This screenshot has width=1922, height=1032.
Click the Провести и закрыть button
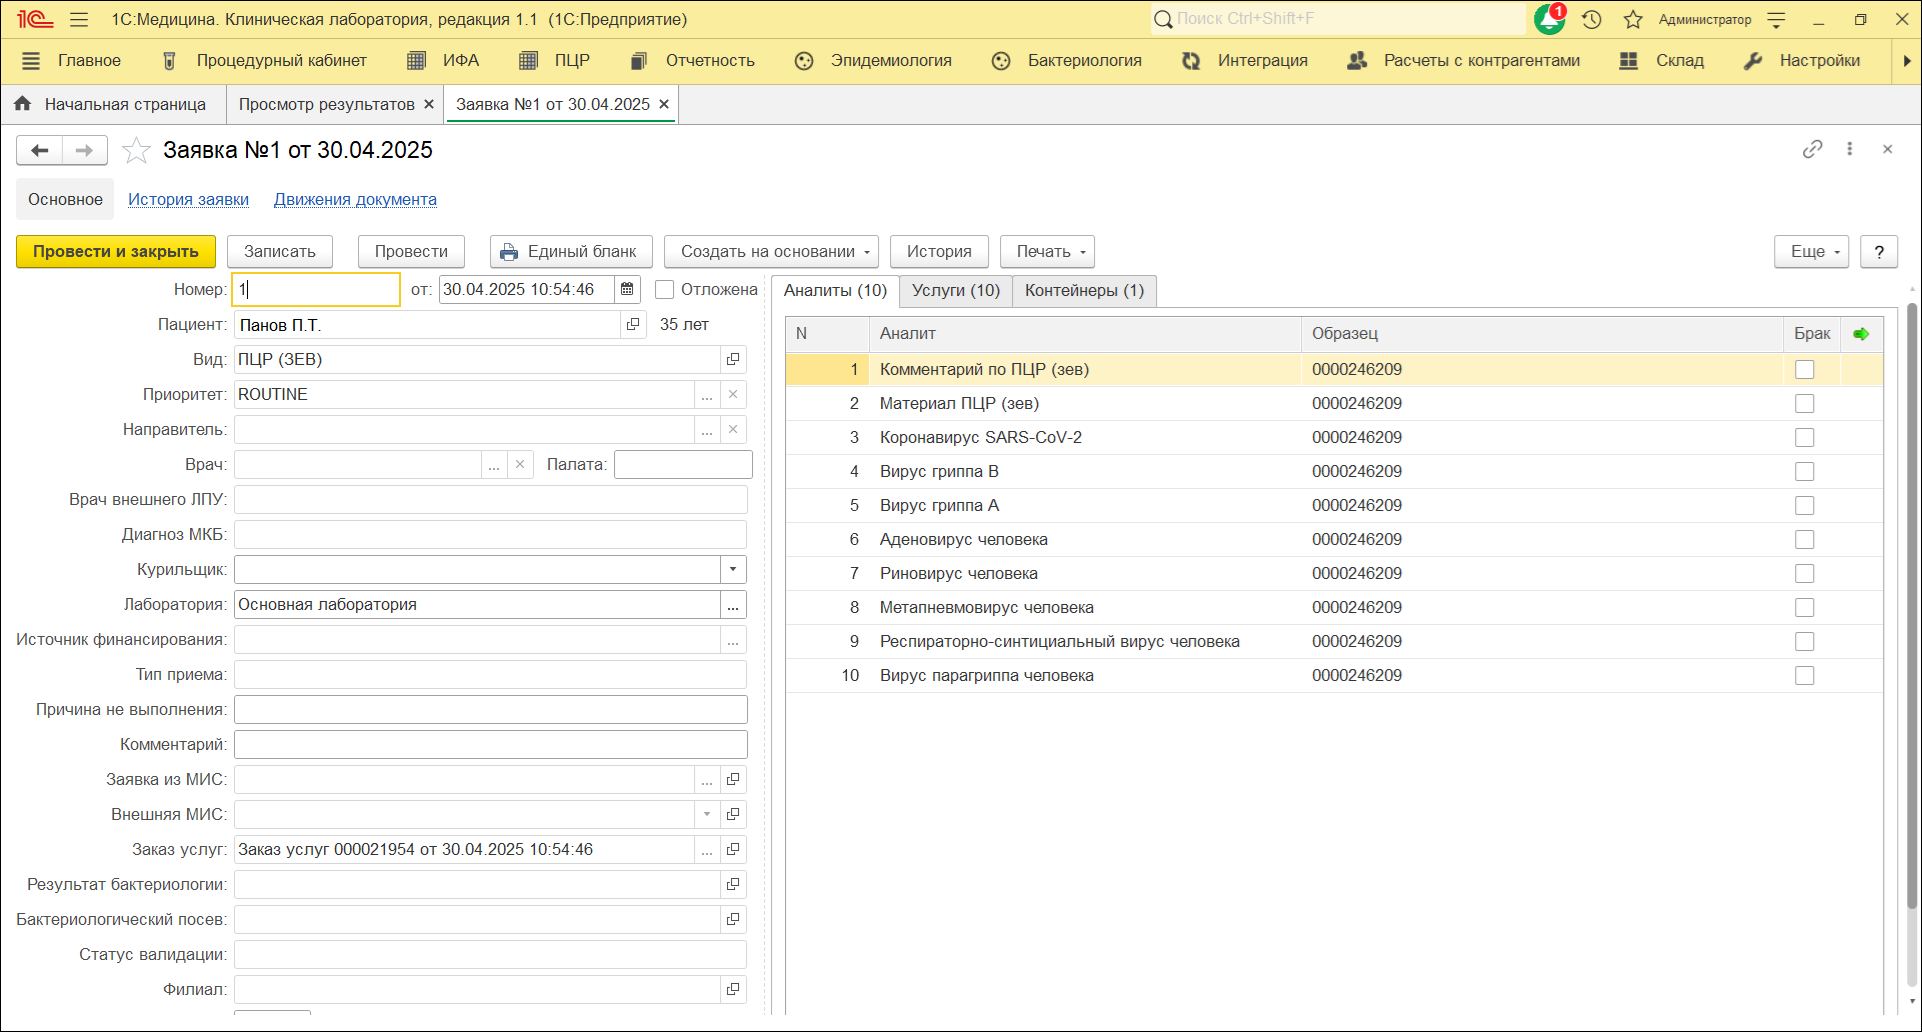pos(116,252)
